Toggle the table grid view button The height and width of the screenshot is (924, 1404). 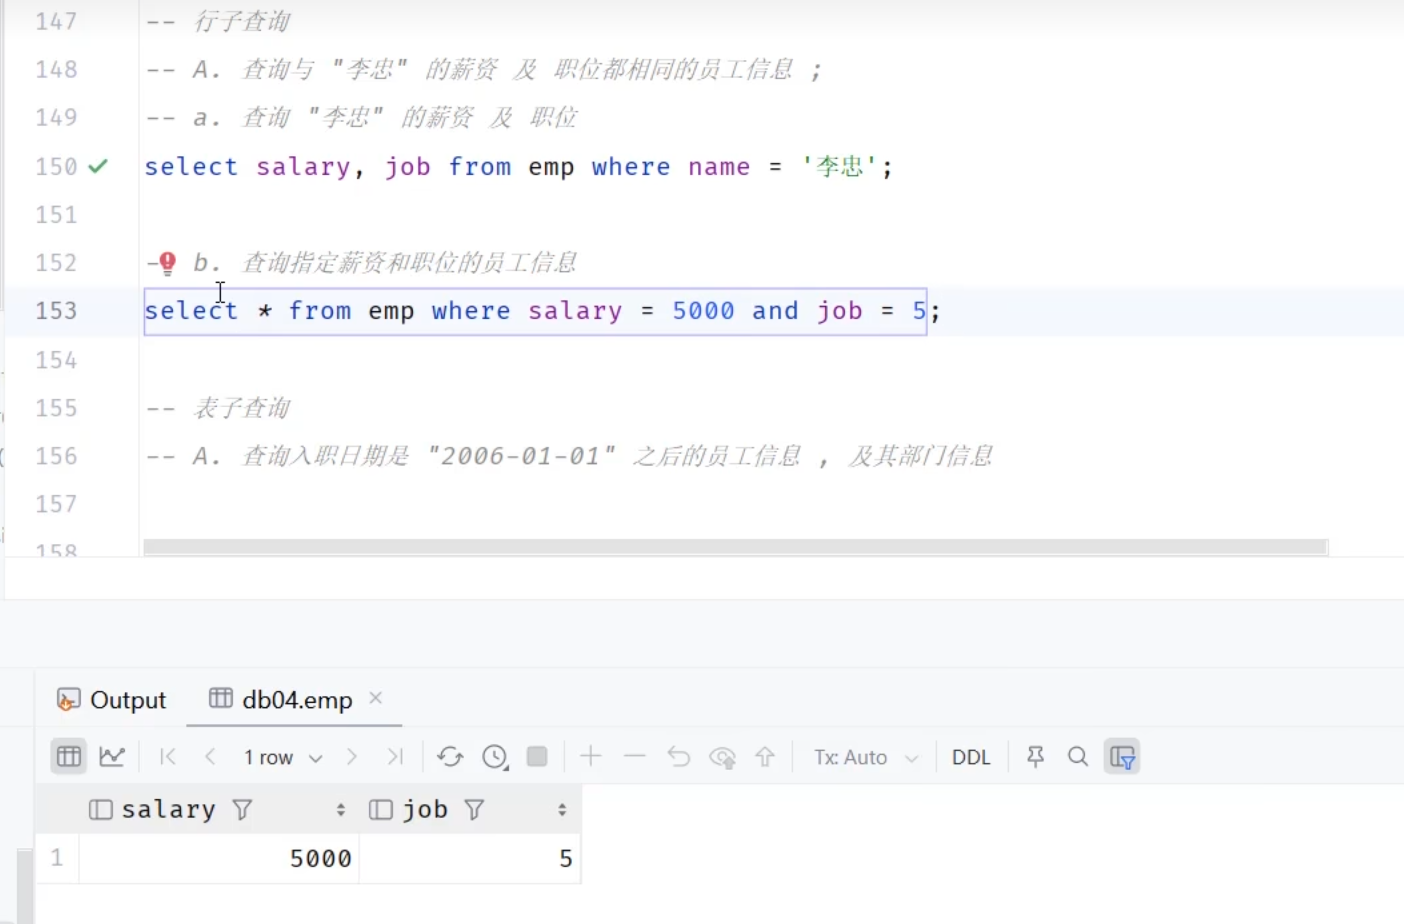[69, 757]
